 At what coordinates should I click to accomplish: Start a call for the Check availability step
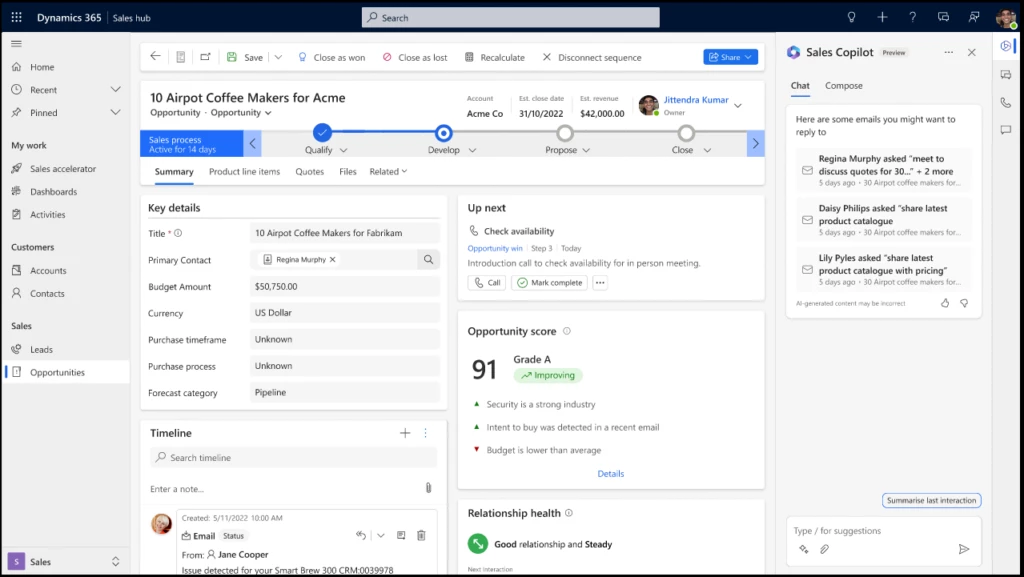487,282
